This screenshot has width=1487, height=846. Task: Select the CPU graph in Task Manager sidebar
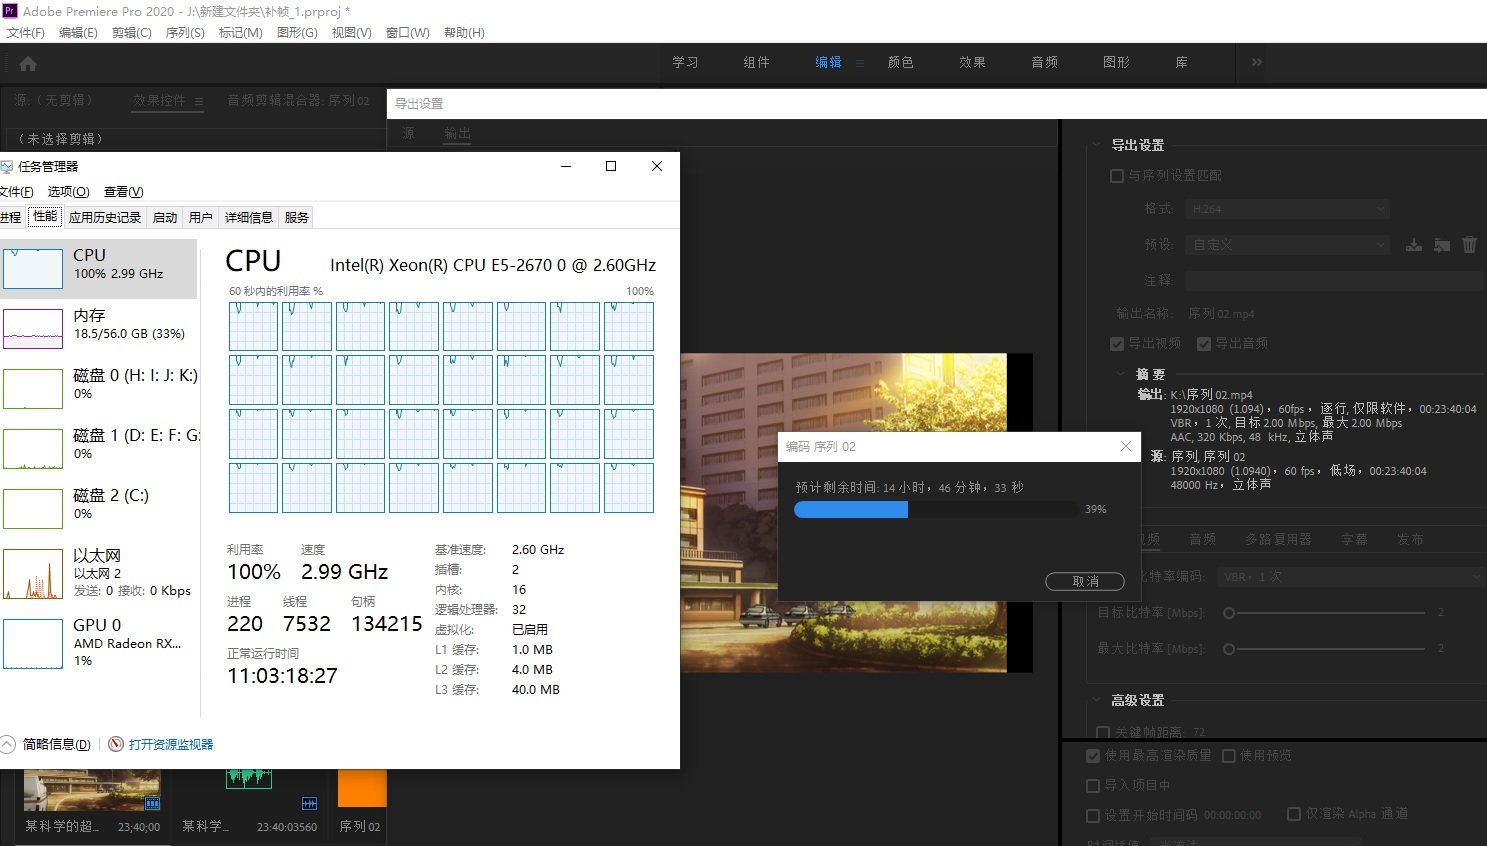tap(33, 268)
